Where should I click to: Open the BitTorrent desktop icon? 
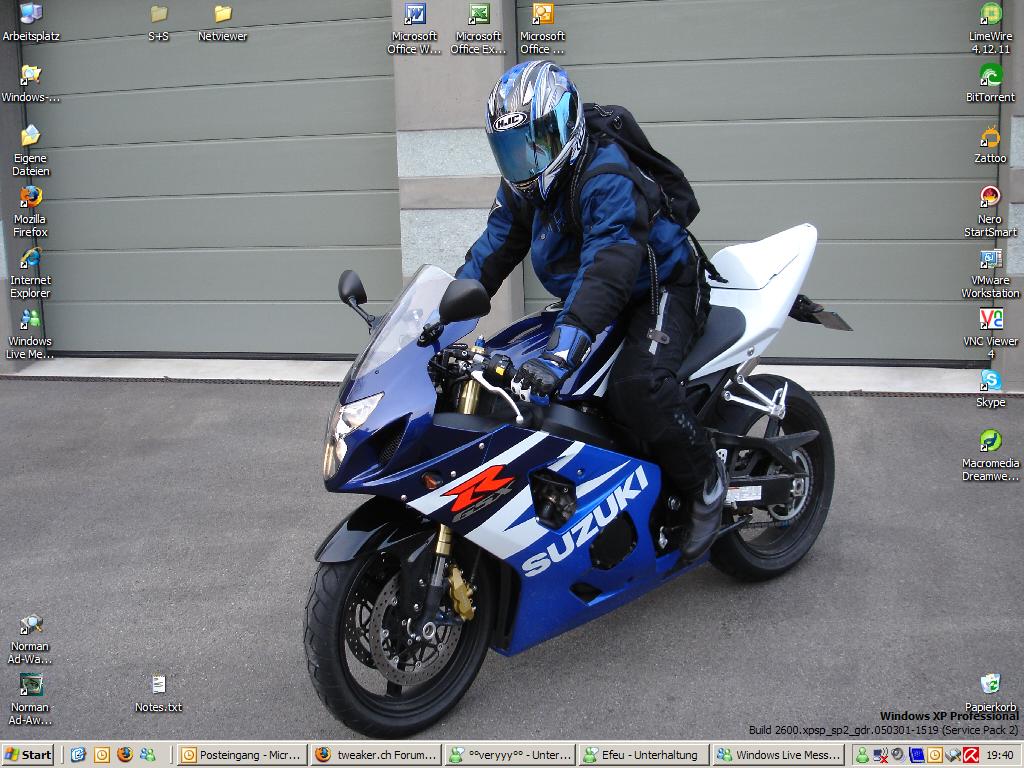click(x=990, y=75)
